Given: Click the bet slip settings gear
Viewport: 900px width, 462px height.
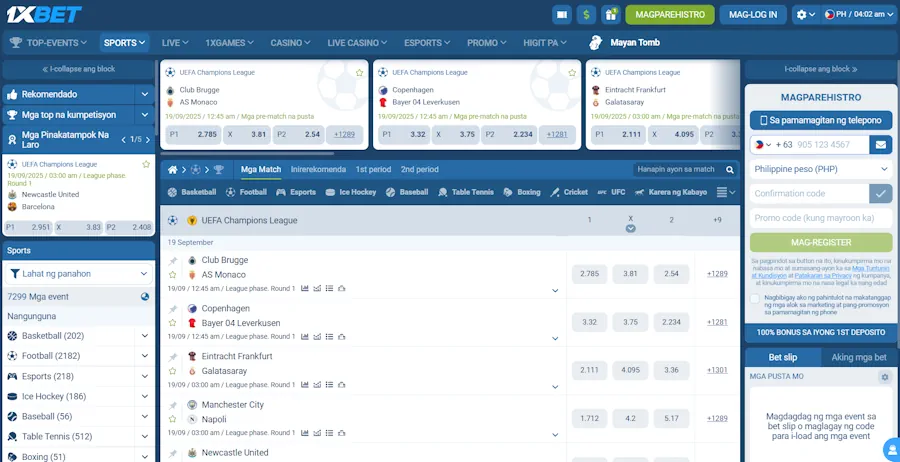Looking at the screenshot, I should pyautogui.click(x=885, y=377).
